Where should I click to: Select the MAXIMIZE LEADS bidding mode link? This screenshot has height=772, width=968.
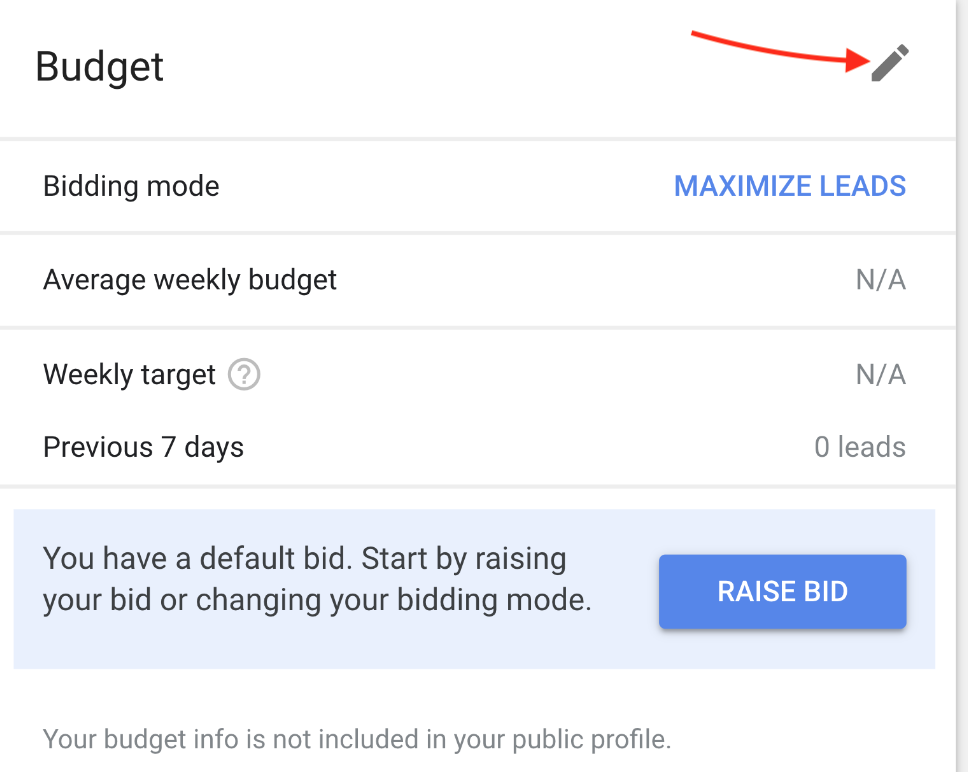790,186
